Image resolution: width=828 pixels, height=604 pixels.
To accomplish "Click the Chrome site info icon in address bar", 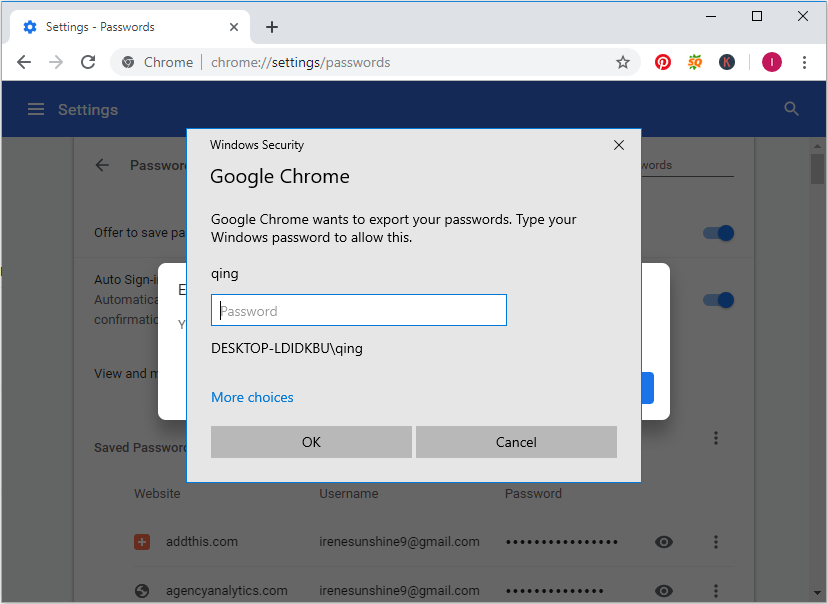I will point(128,62).
